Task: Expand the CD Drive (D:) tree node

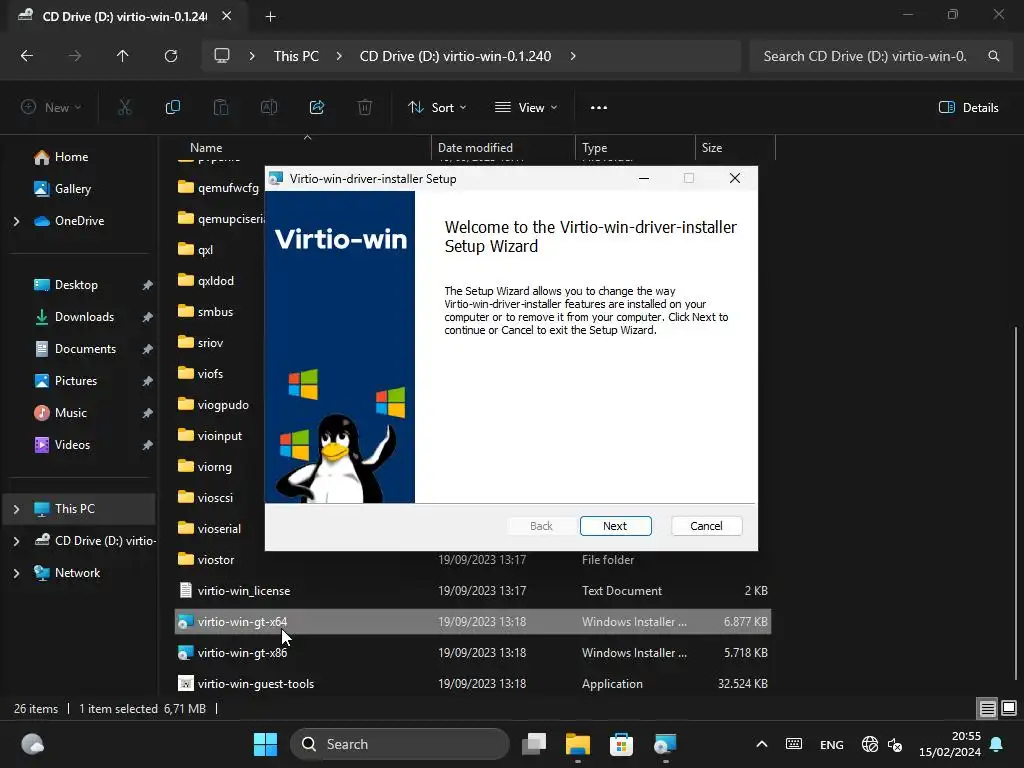Action: pyautogui.click(x=16, y=541)
